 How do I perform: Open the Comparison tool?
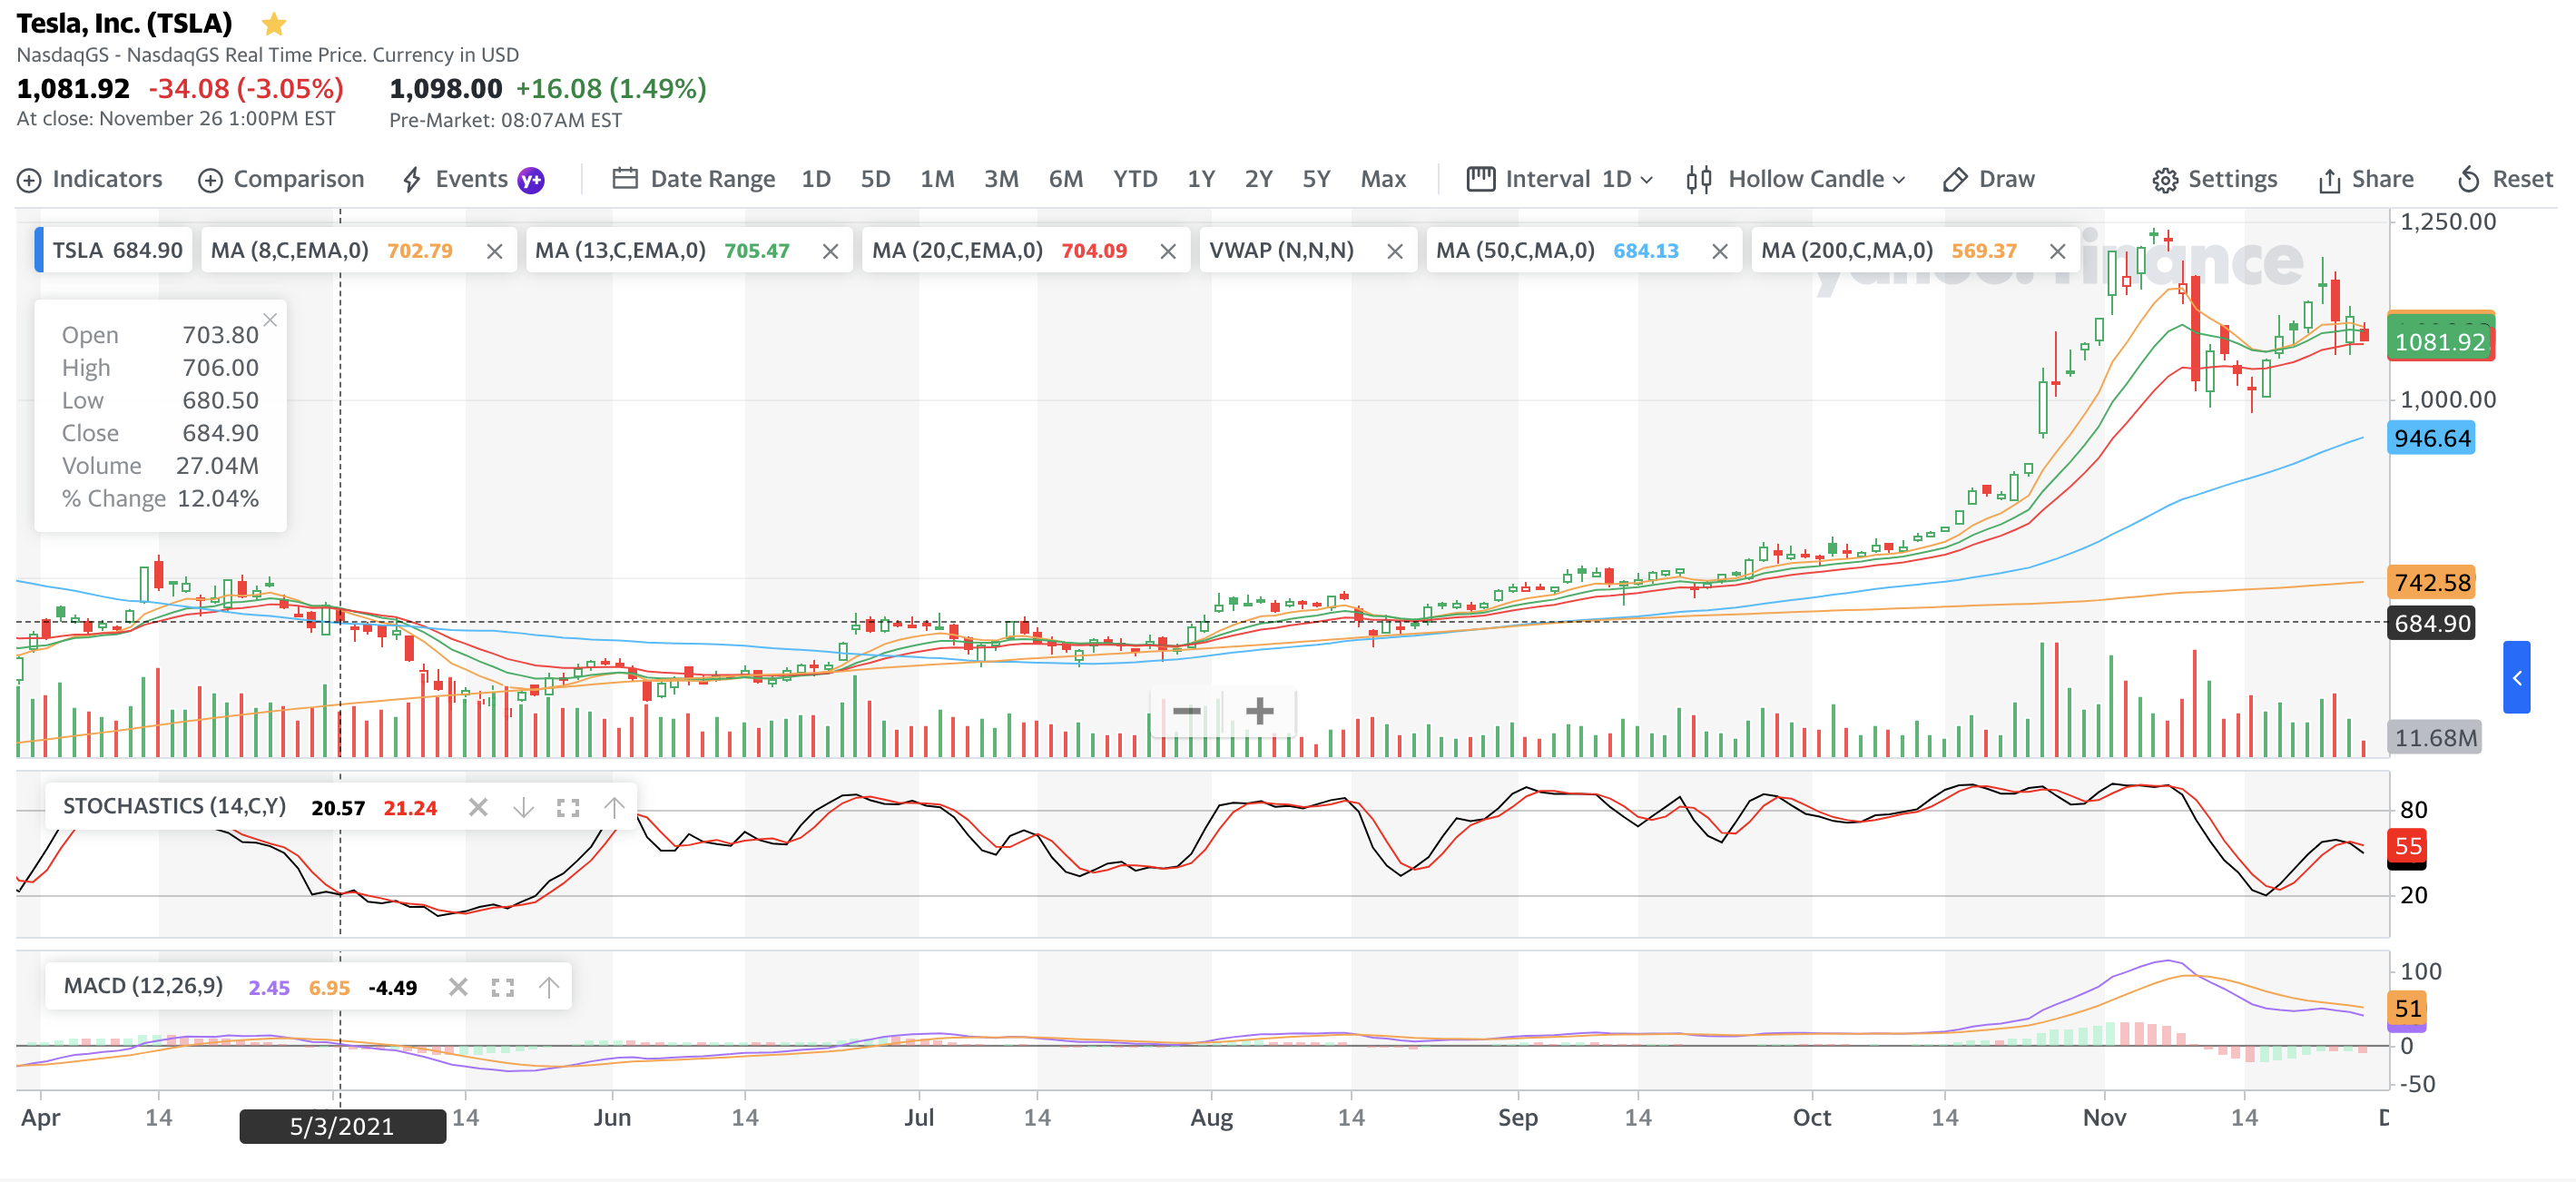[x=281, y=179]
